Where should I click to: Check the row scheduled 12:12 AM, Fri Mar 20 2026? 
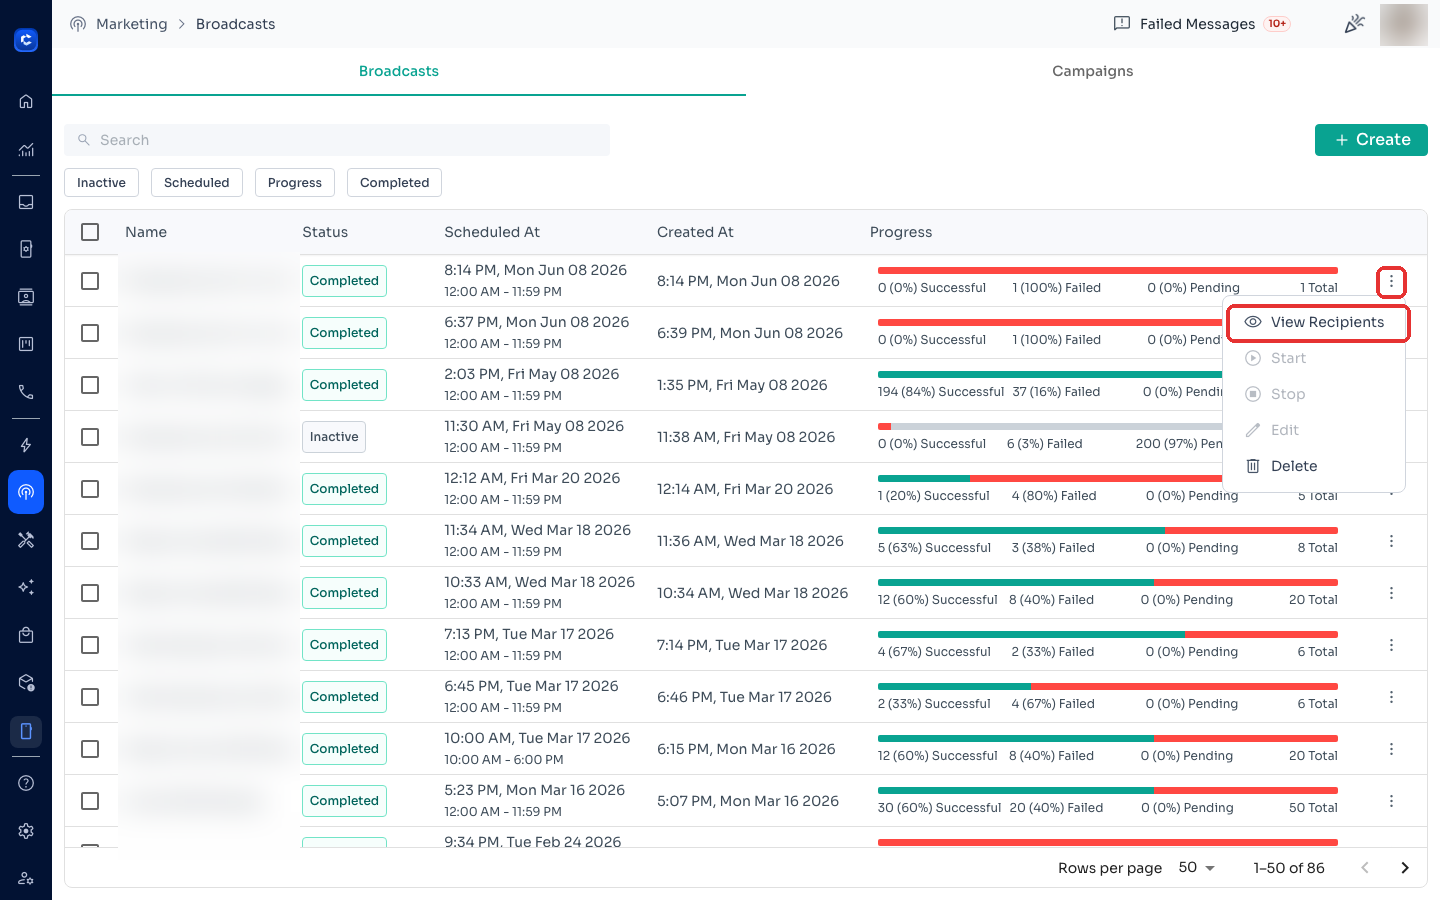(x=90, y=489)
